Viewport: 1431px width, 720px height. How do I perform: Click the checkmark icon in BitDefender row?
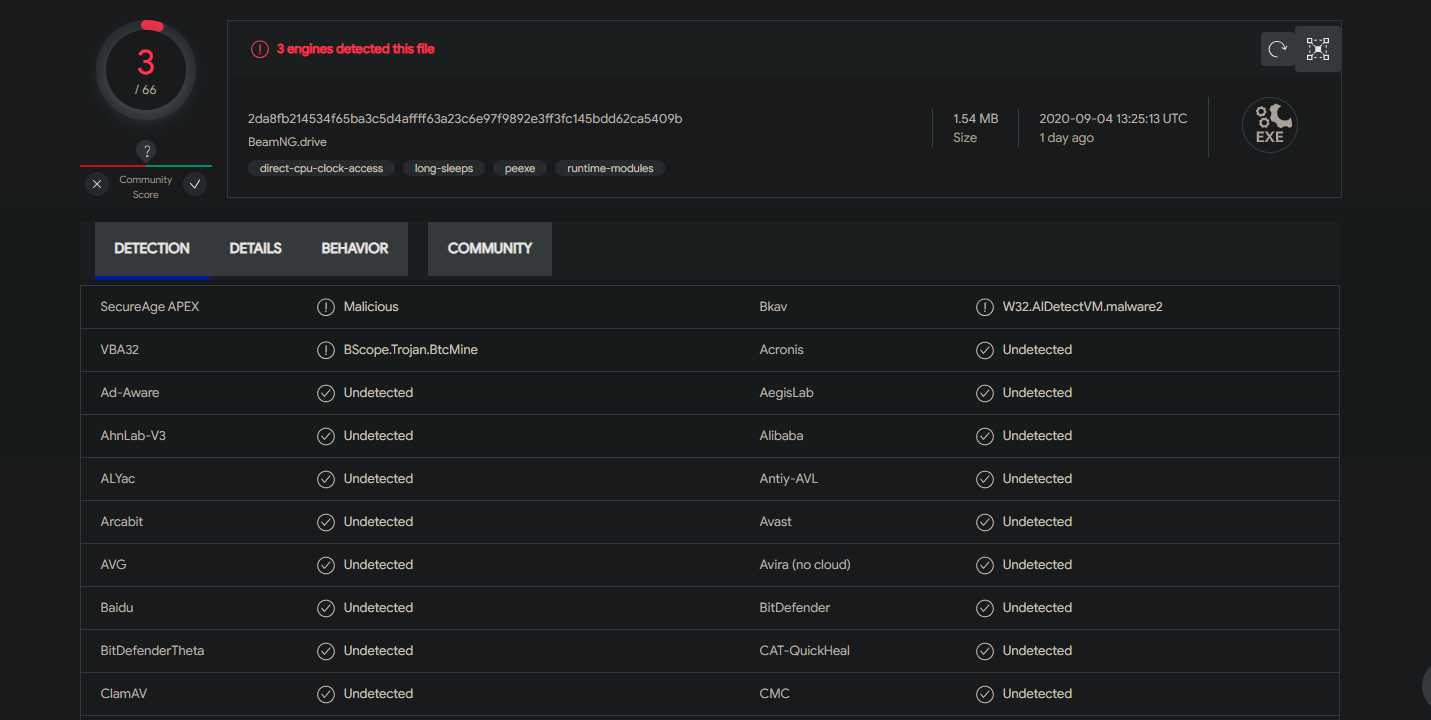tap(985, 608)
